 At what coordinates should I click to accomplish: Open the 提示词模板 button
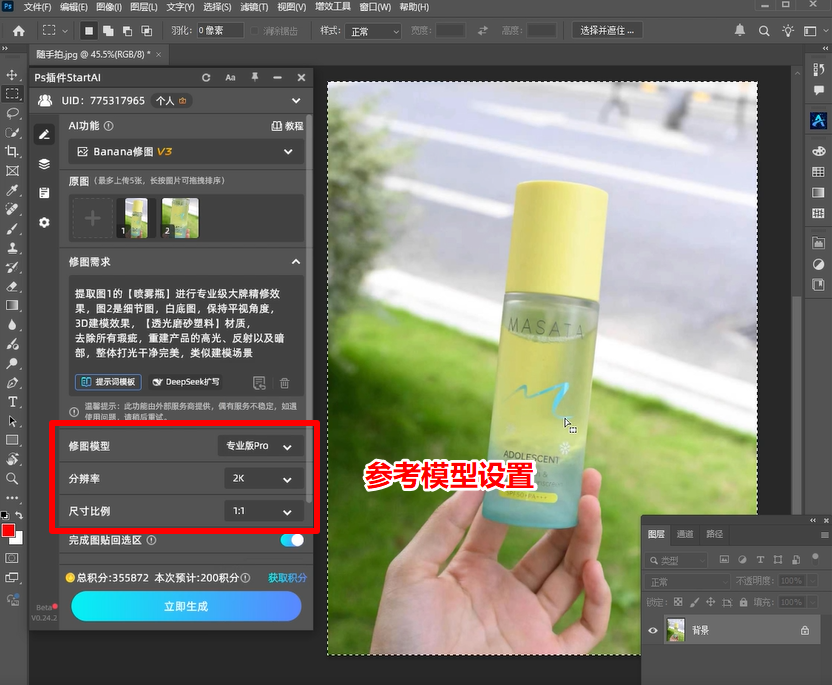tap(108, 382)
